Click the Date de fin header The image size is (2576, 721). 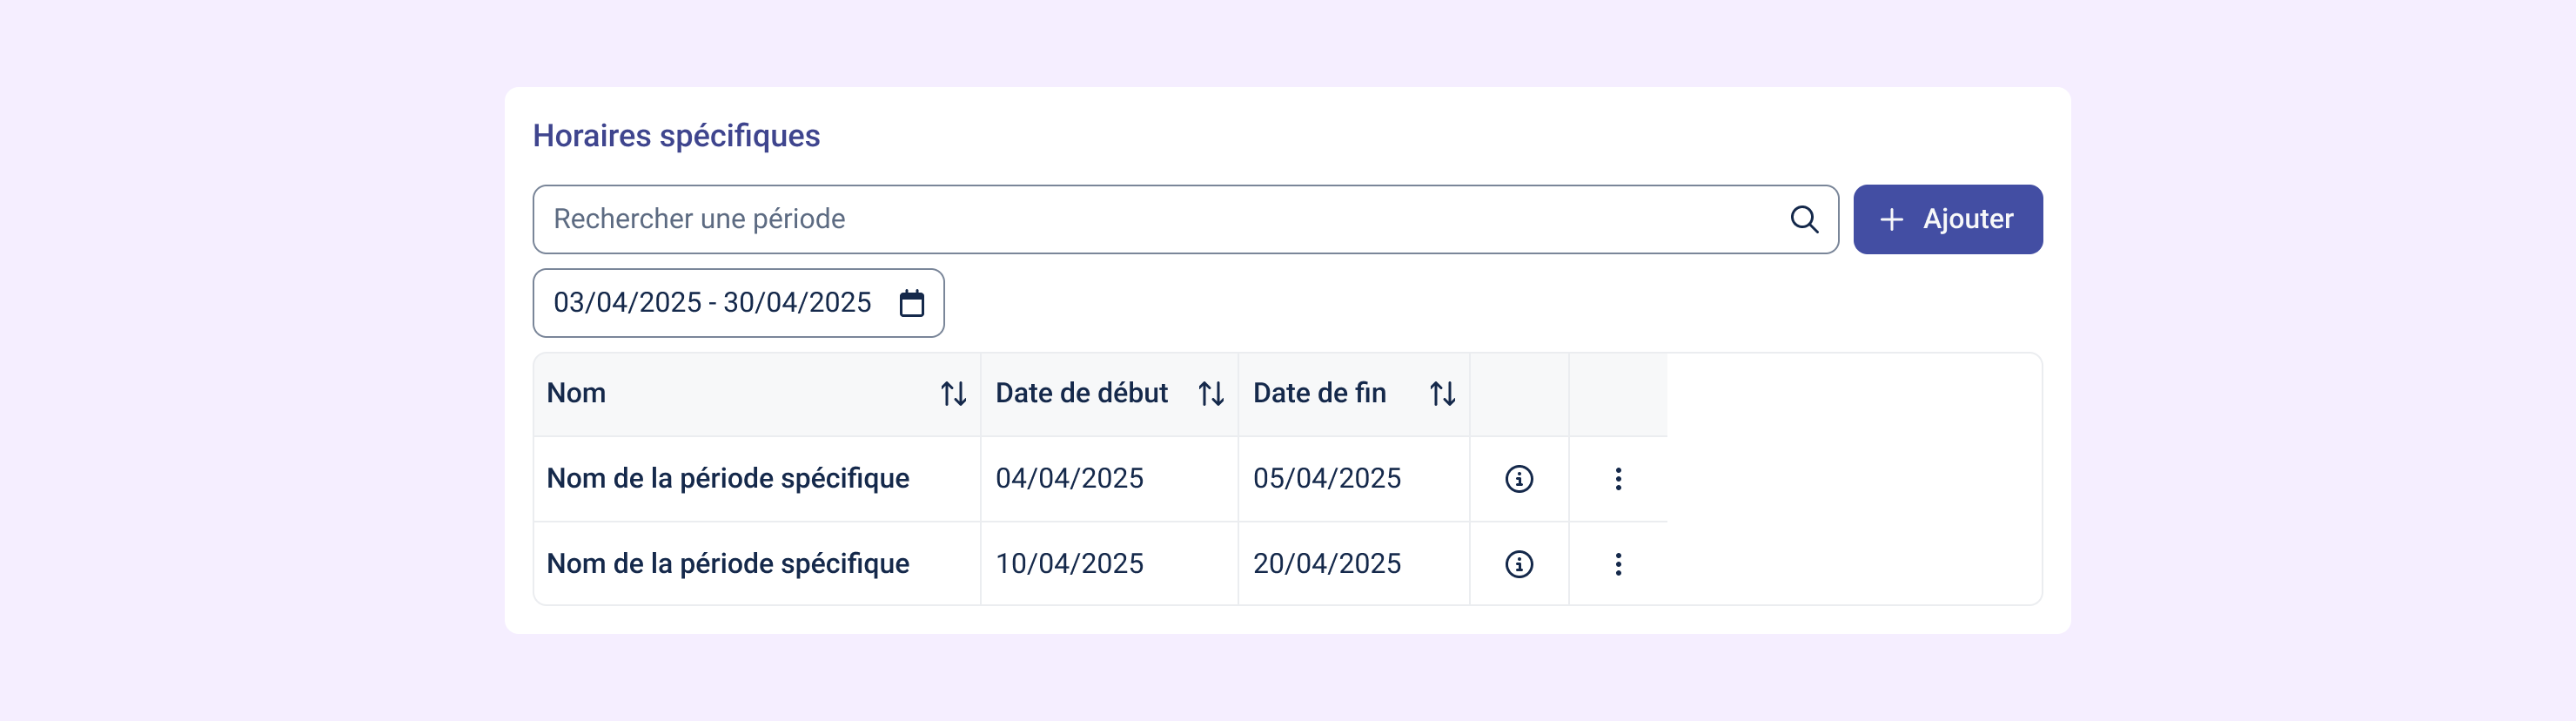click(1318, 393)
